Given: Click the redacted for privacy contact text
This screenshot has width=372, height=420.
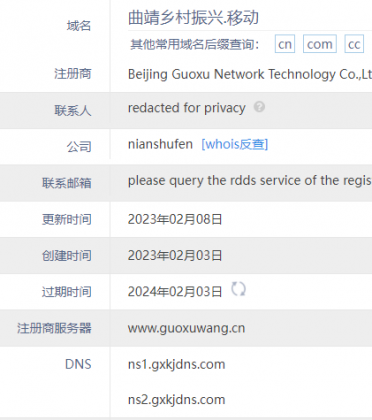Looking at the screenshot, I should point(187,108).
